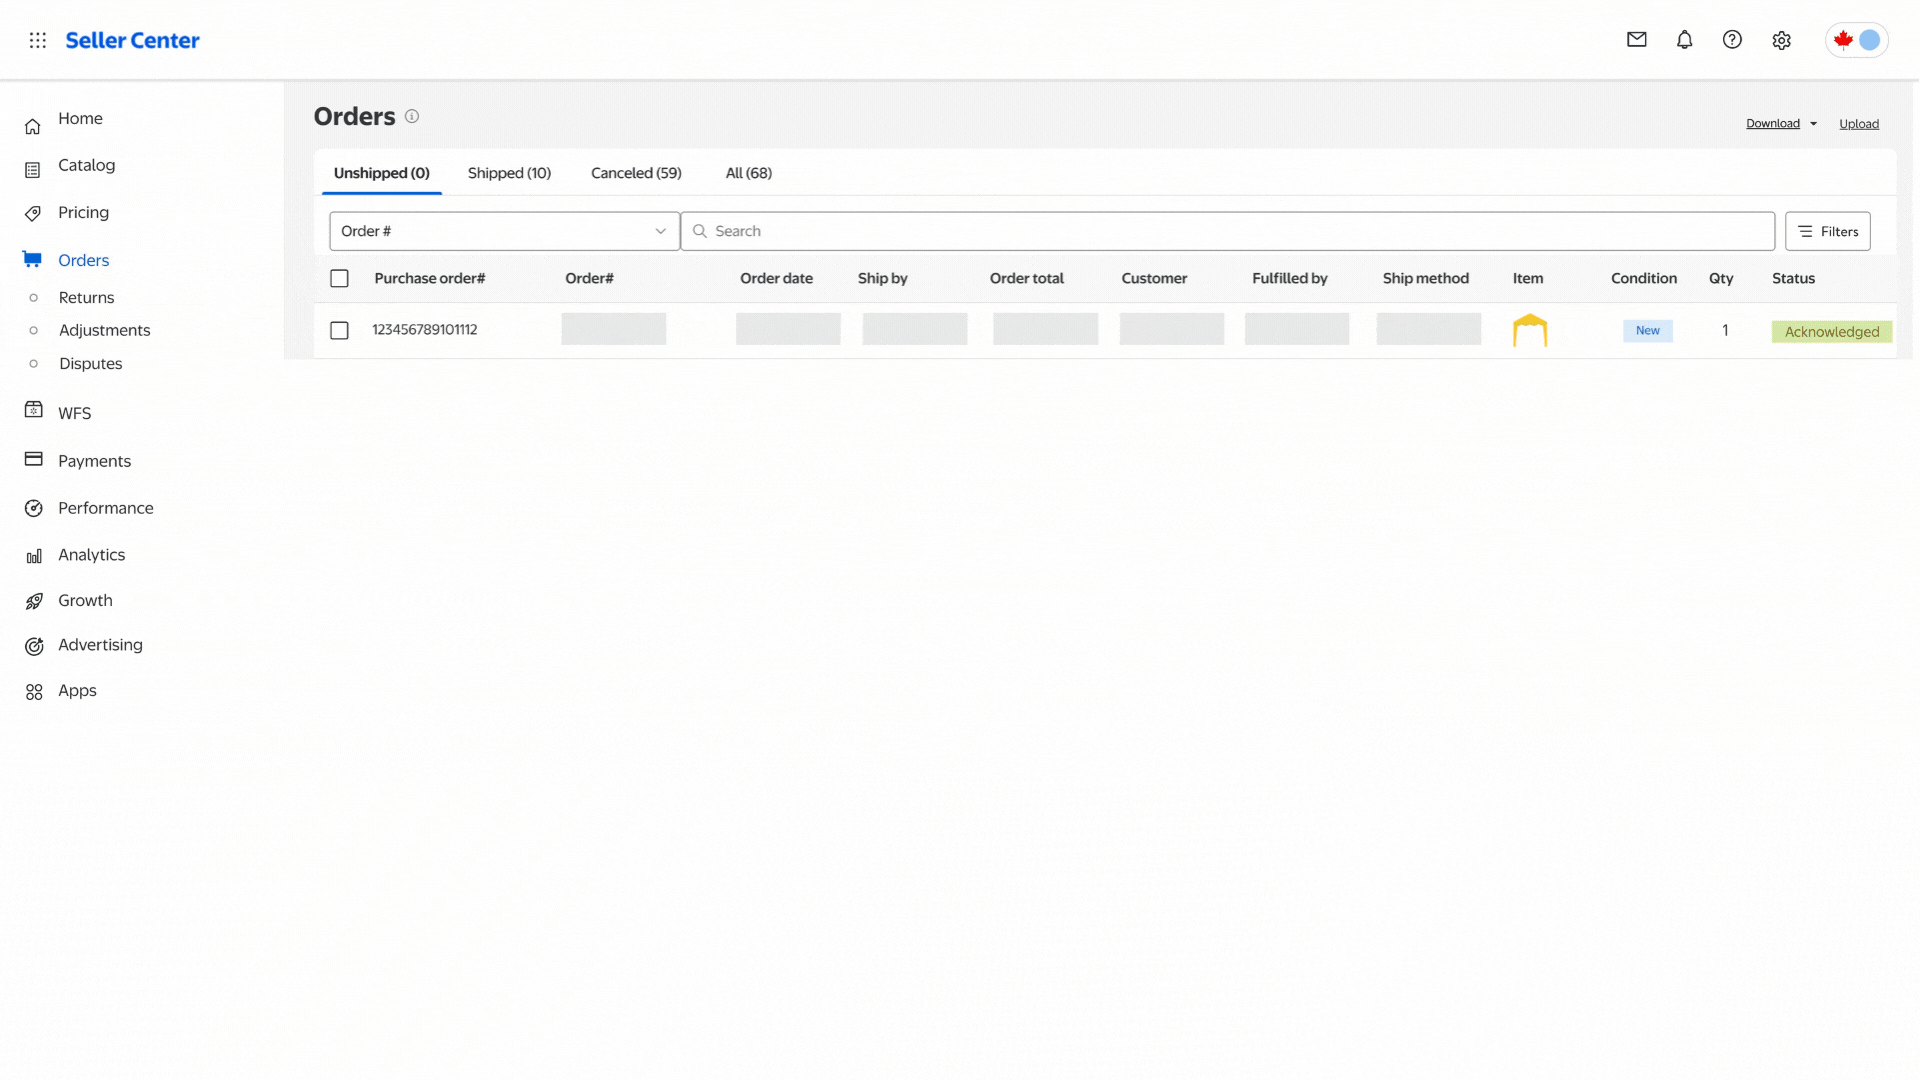Click the WFS sidebar icon

[34, 410]
